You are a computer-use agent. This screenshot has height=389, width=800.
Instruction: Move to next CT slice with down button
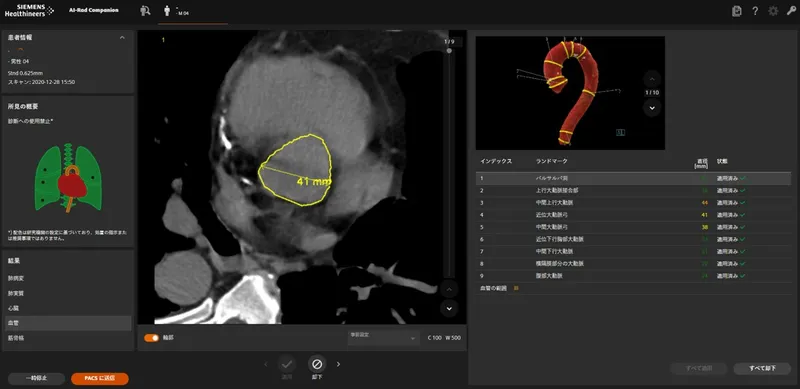[449, 308]
